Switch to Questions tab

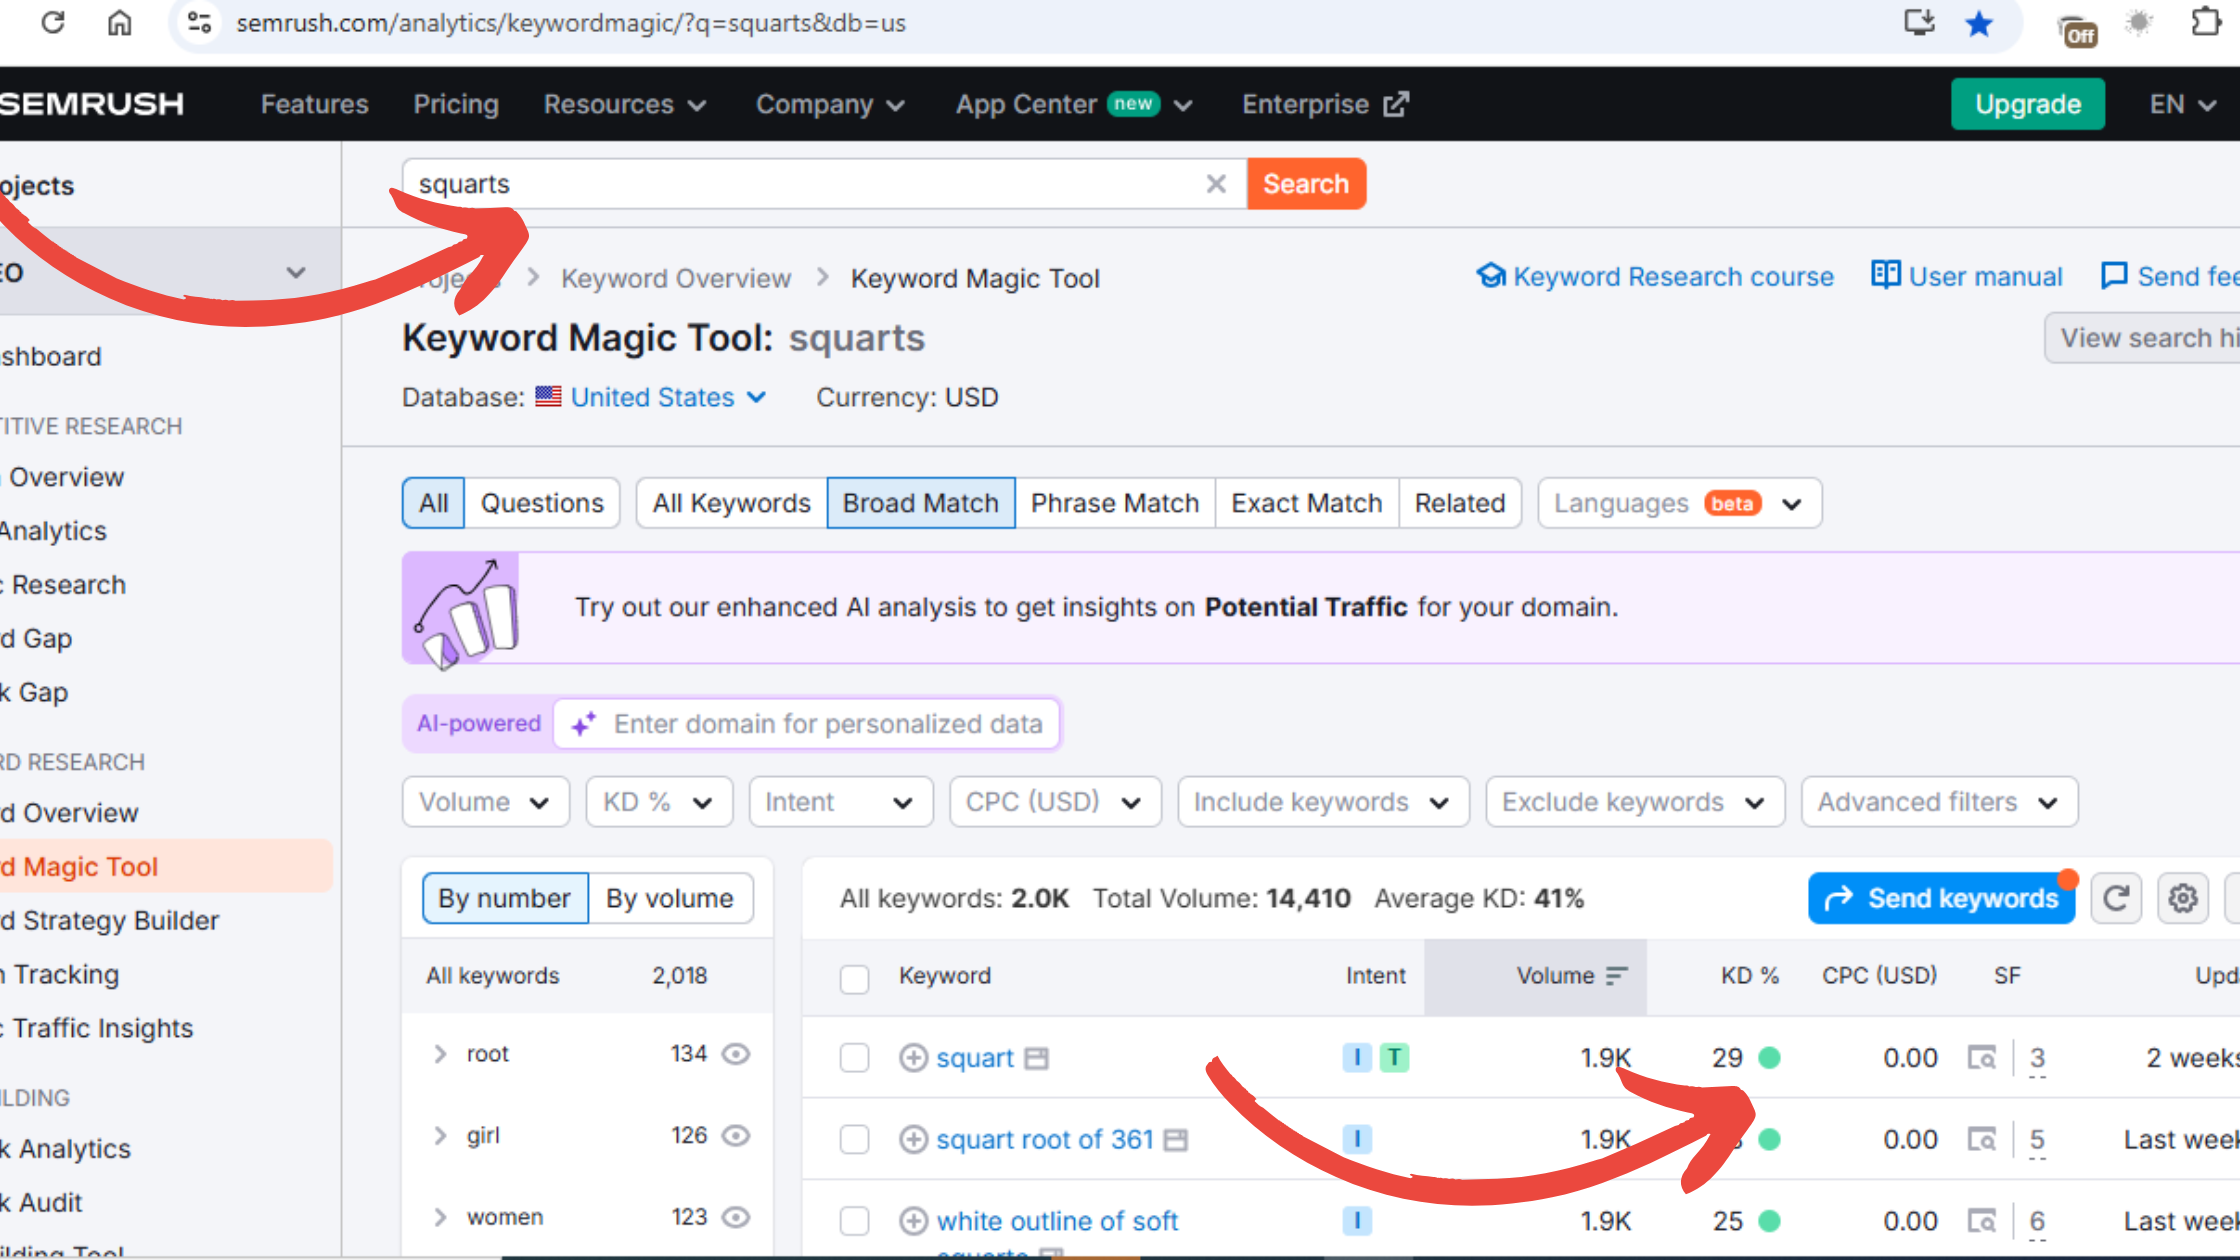coord(542,503)
